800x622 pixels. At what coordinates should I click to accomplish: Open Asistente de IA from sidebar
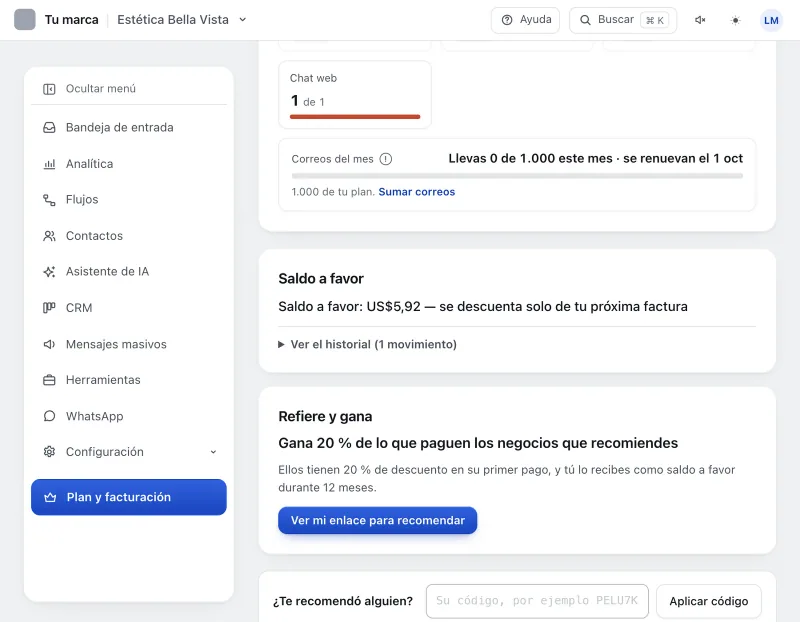click(129, 271)
